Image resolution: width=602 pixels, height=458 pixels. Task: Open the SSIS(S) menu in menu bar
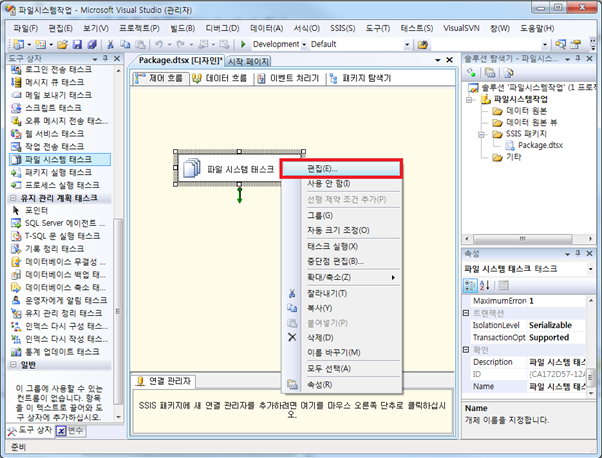(x=342, y=28)
